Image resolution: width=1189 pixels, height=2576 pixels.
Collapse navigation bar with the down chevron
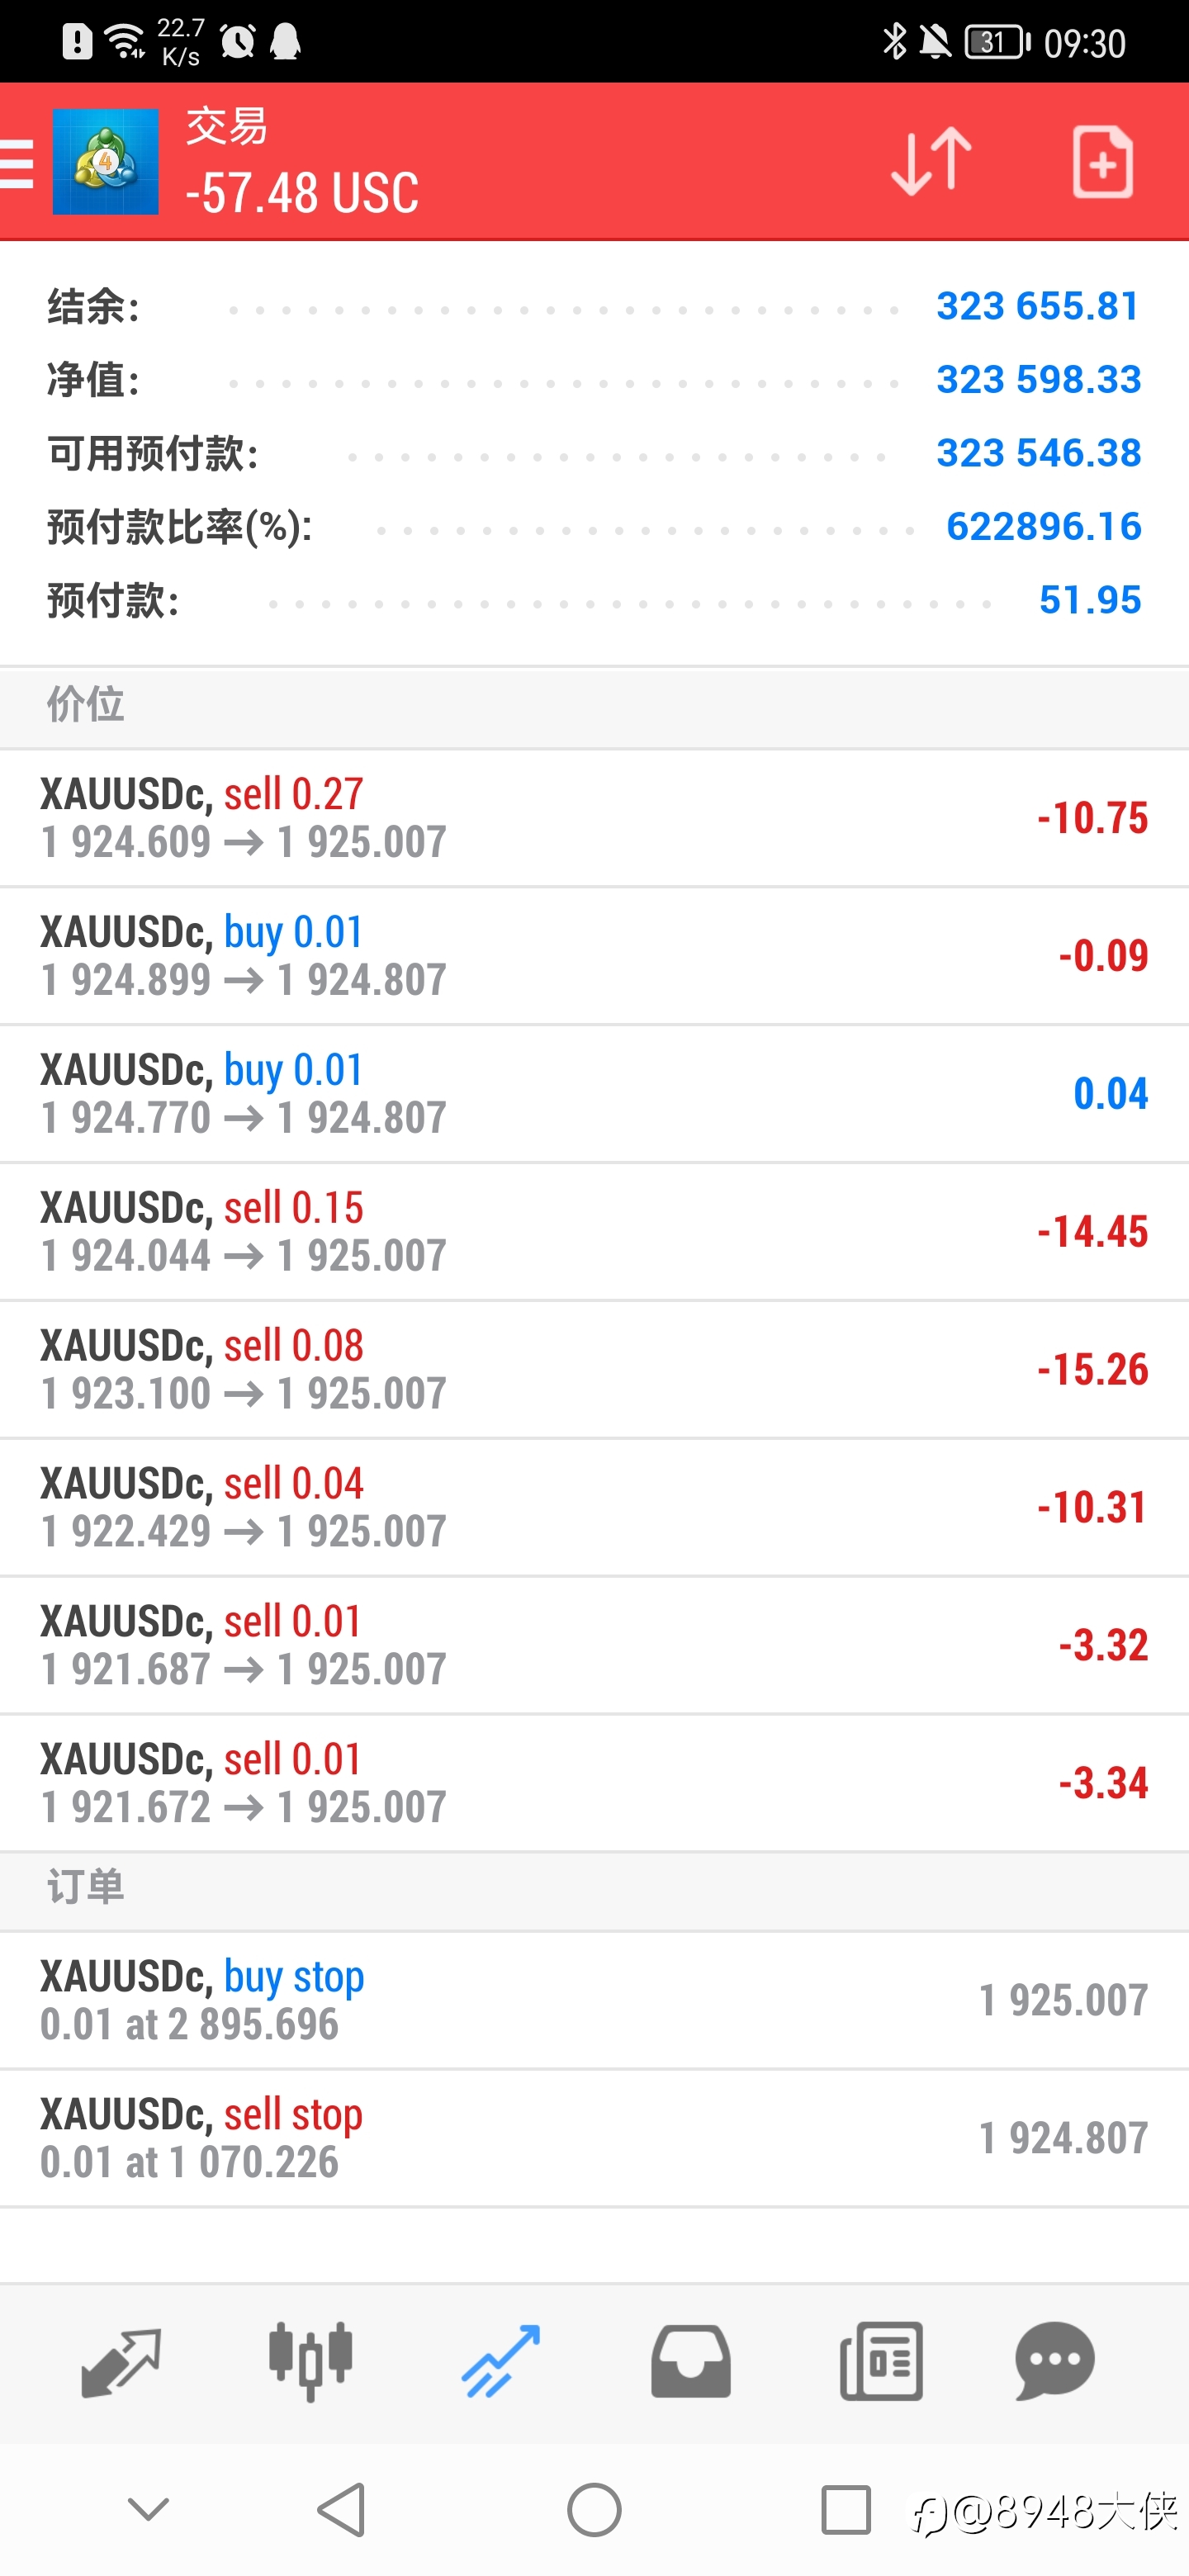click(x=149, y=2509)
